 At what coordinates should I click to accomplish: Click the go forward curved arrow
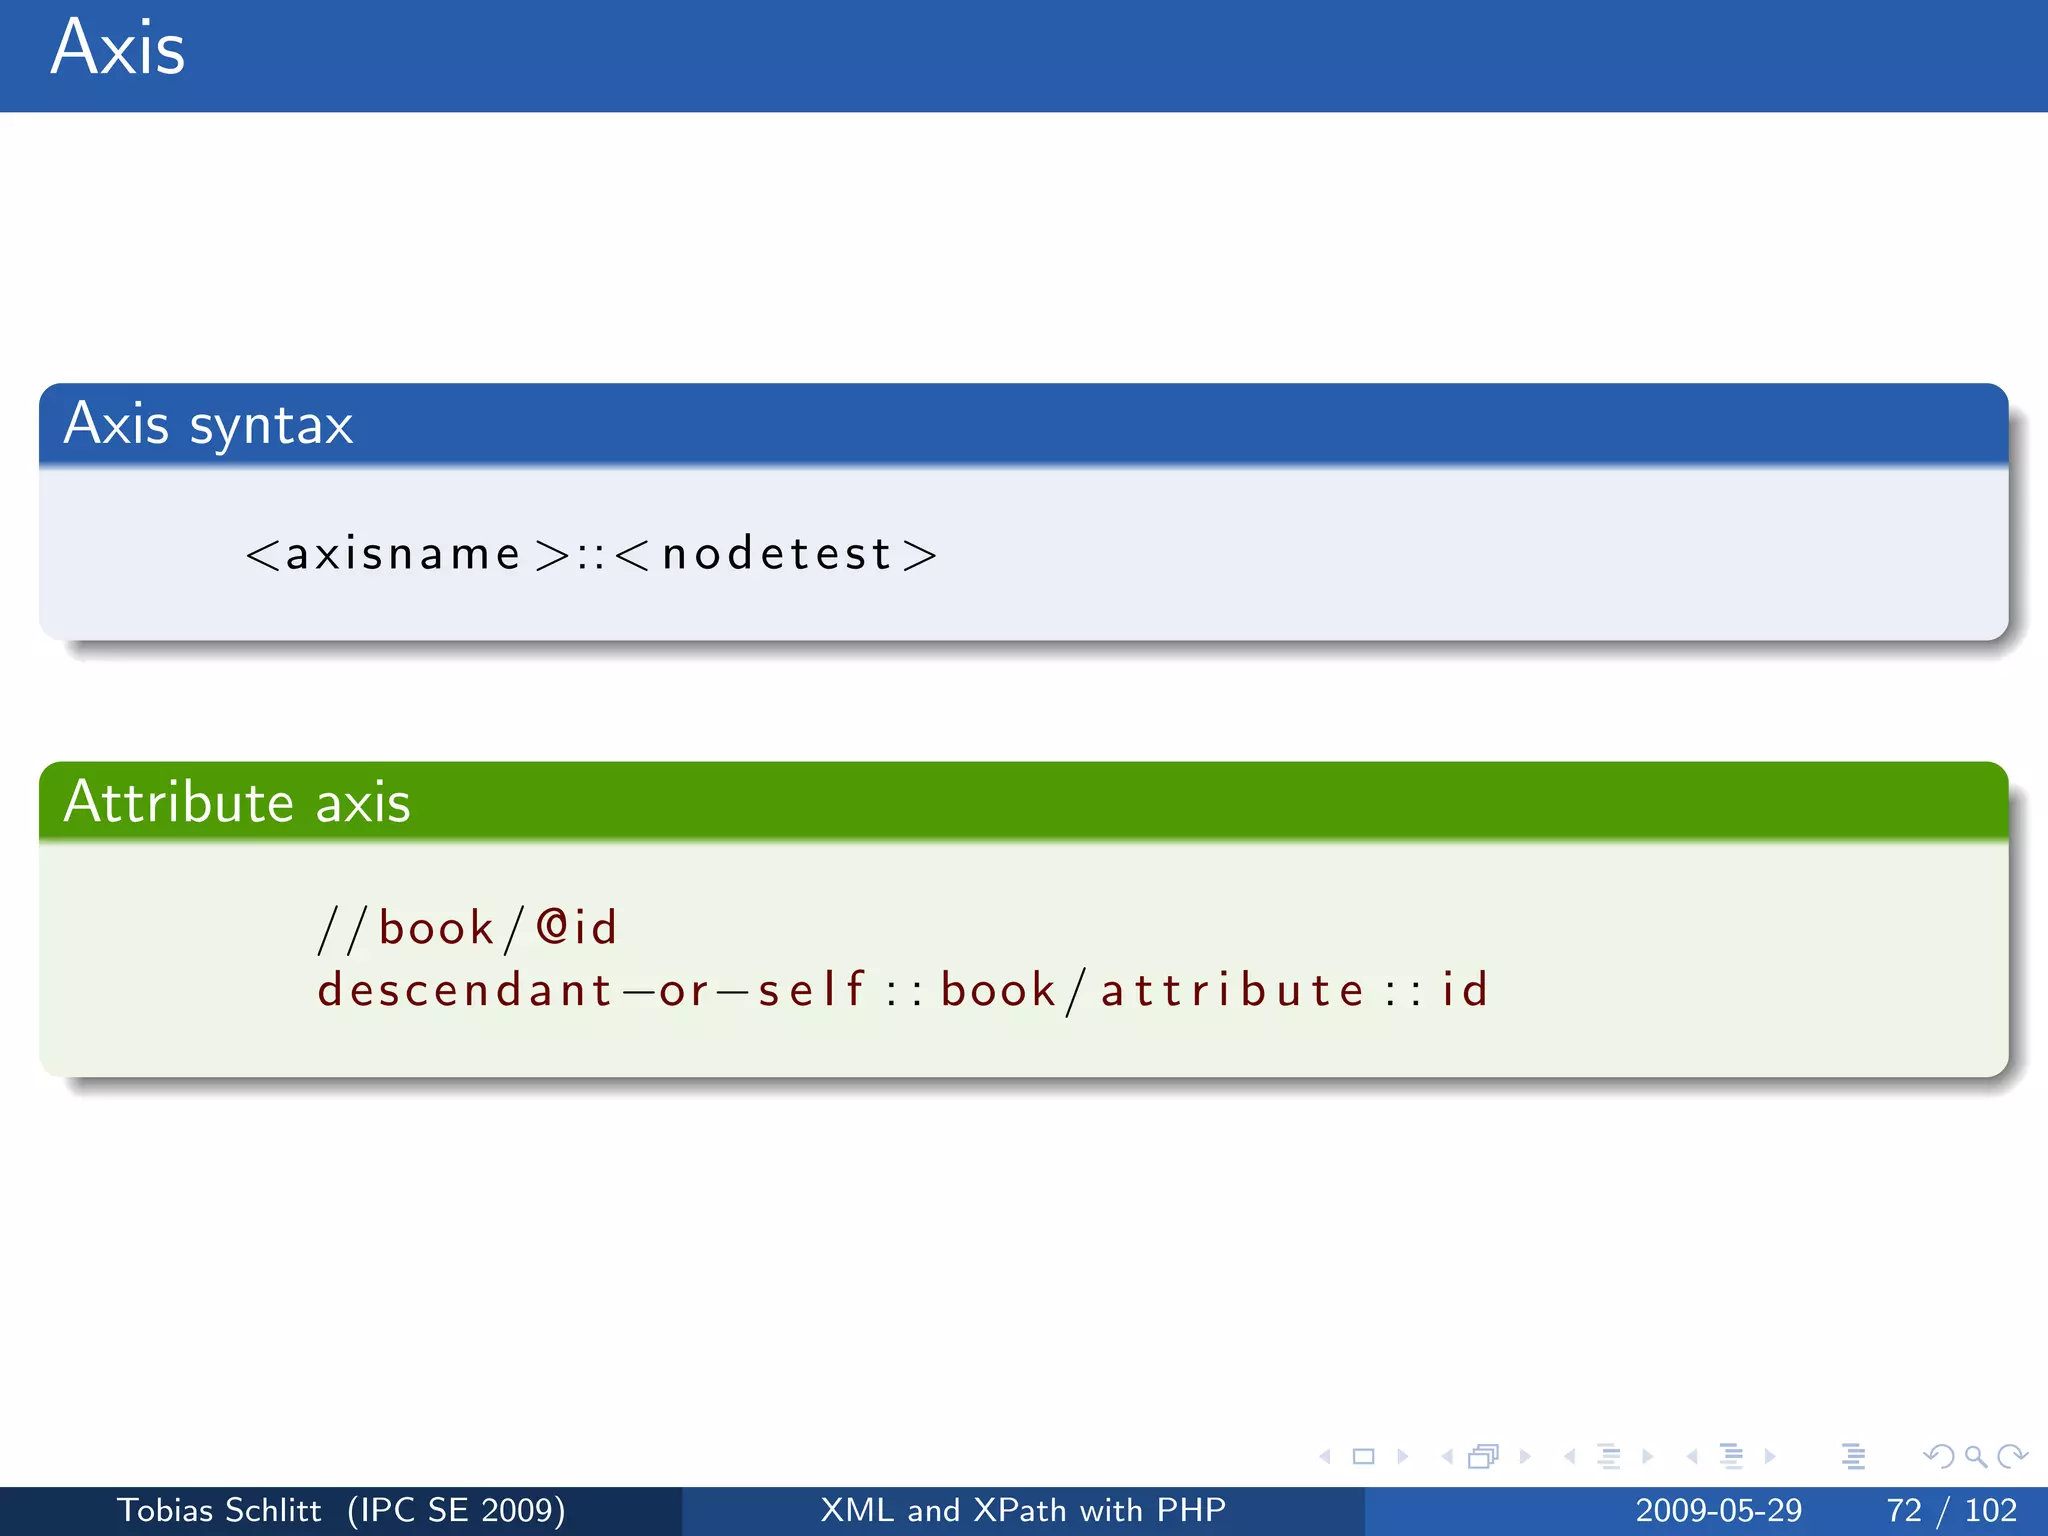pos(2012,1457)
